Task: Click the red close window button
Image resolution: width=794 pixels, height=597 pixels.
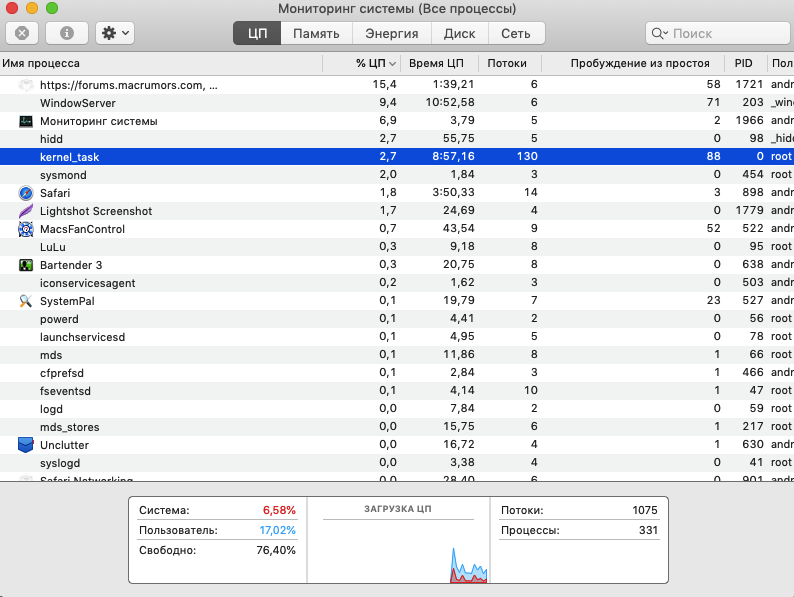Action: coord(12,8)
